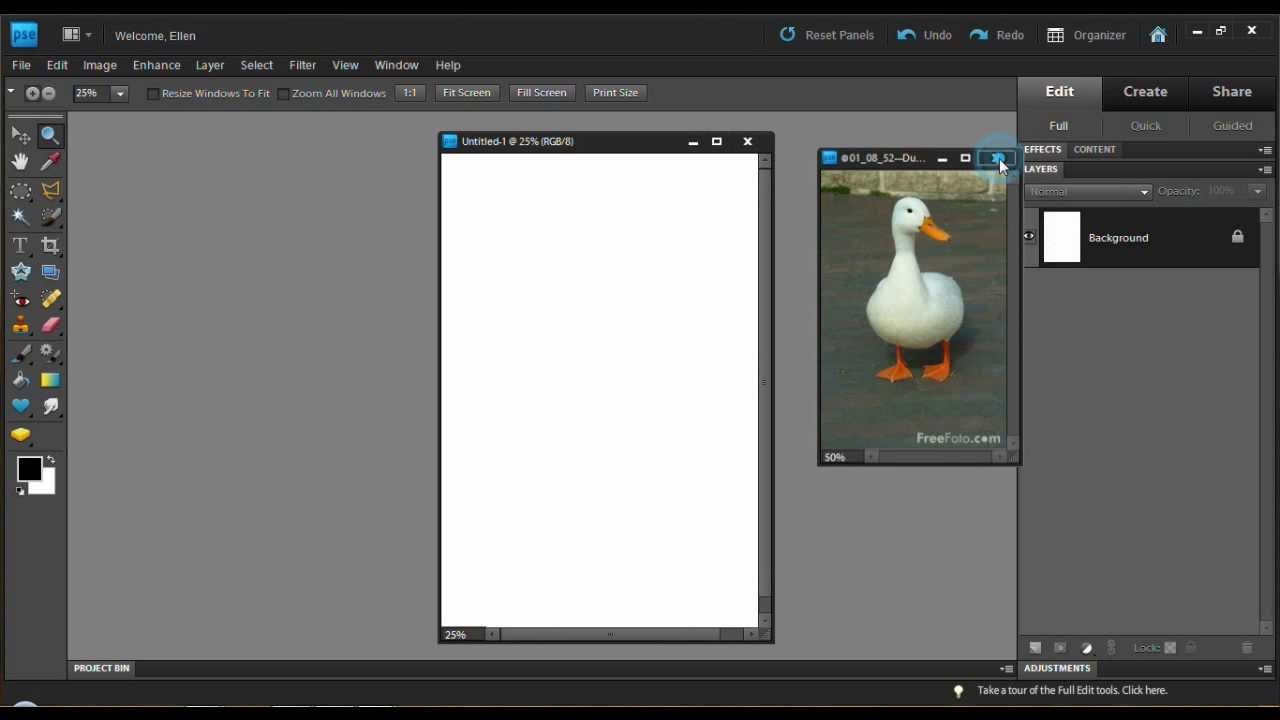The image size is (1280, 720).
Task: Click the Fit Screen button
Action: click(467, 92)
